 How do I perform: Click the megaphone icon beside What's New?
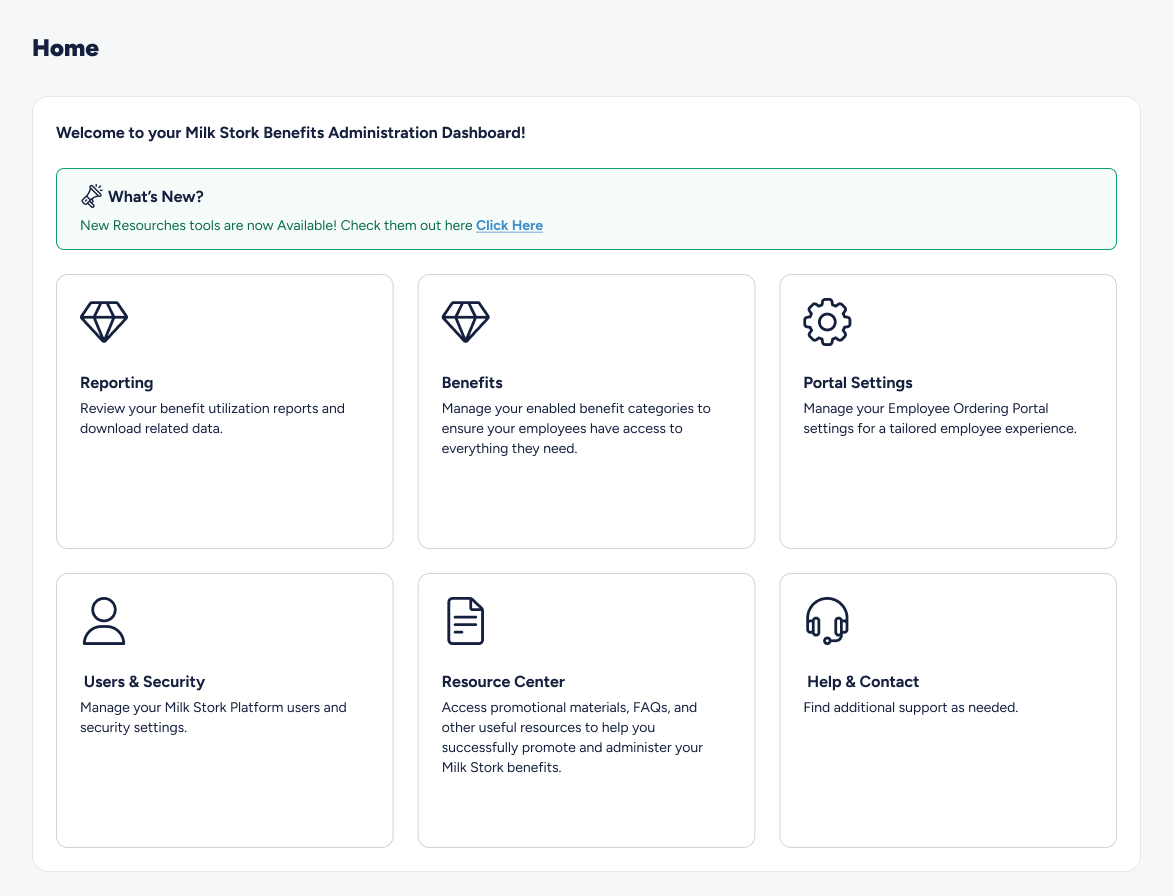[92, 196]
